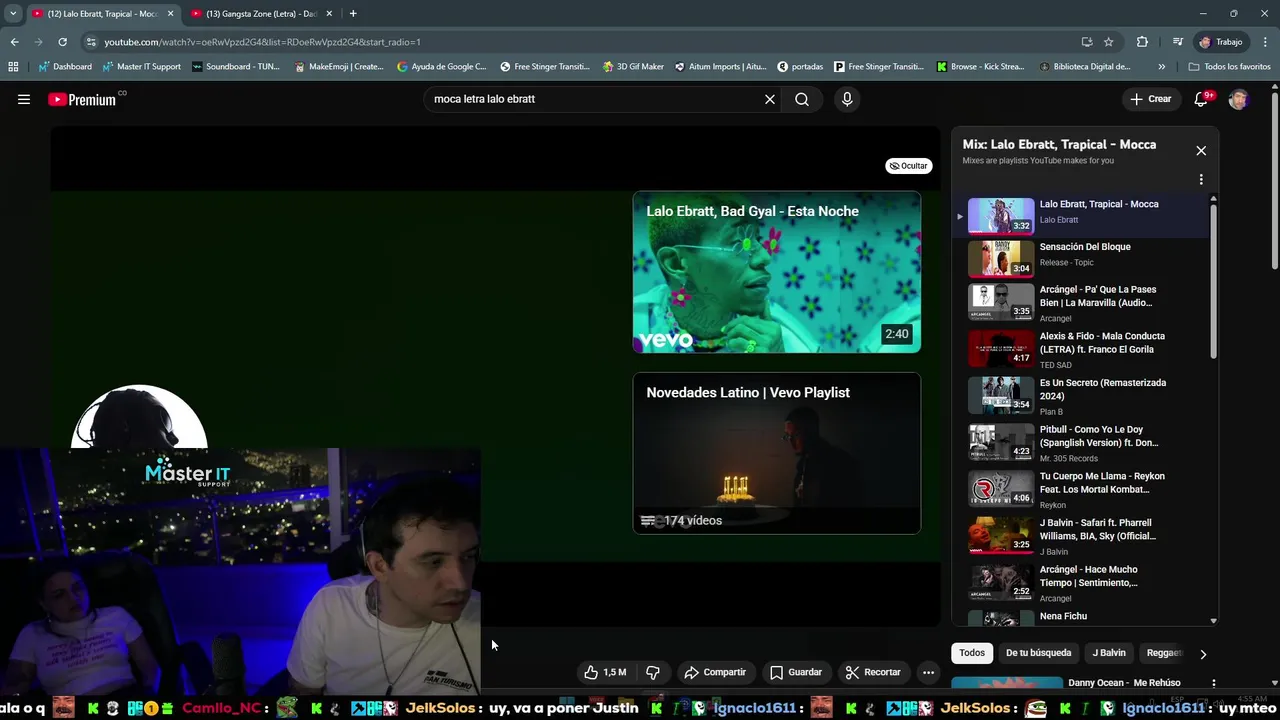Image resolution: width=1280 pixels, height=720 pixels.
Task: Close the Mix playlist panel
Action: click(1201, 150)
